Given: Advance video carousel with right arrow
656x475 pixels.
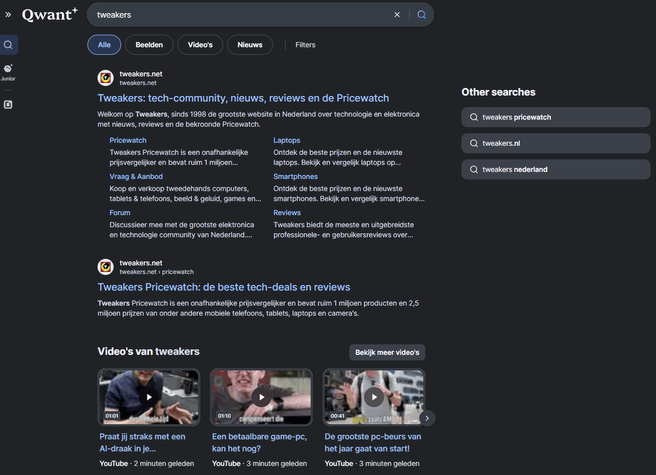Looking at the screenshot, I should [x=427, y=418].
